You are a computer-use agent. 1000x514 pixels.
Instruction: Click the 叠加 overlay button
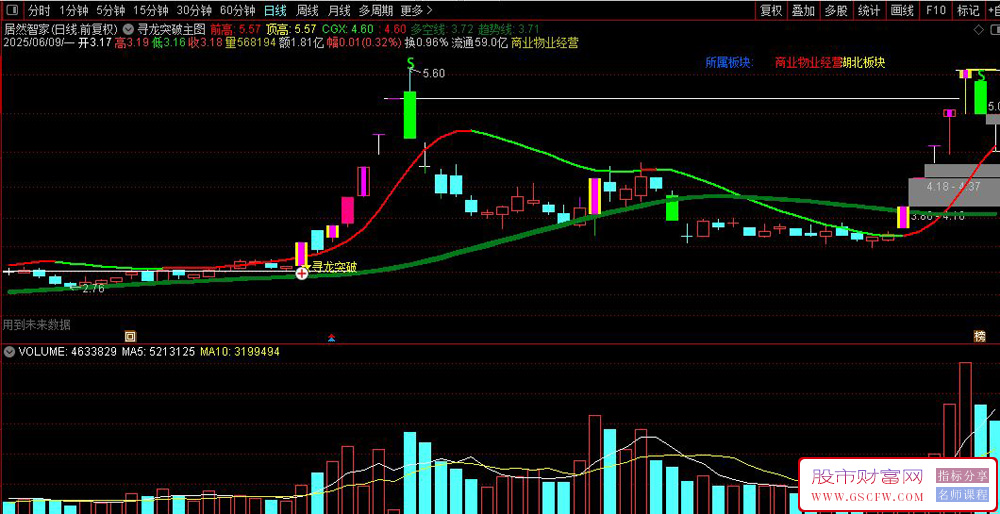click(x=804, y=10)
